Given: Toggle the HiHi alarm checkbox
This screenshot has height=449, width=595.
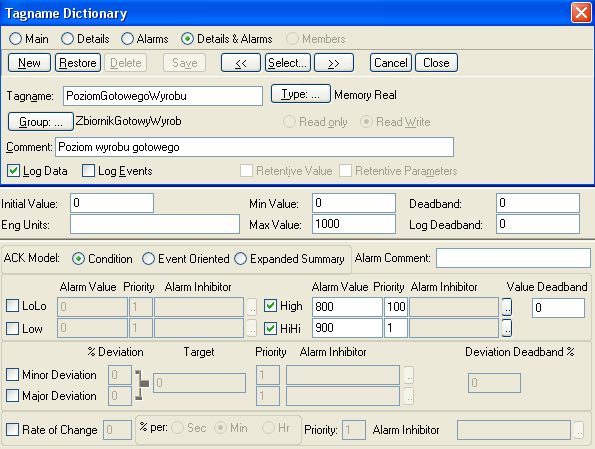Looking at the screenshot, I should (x=270, y=328).
